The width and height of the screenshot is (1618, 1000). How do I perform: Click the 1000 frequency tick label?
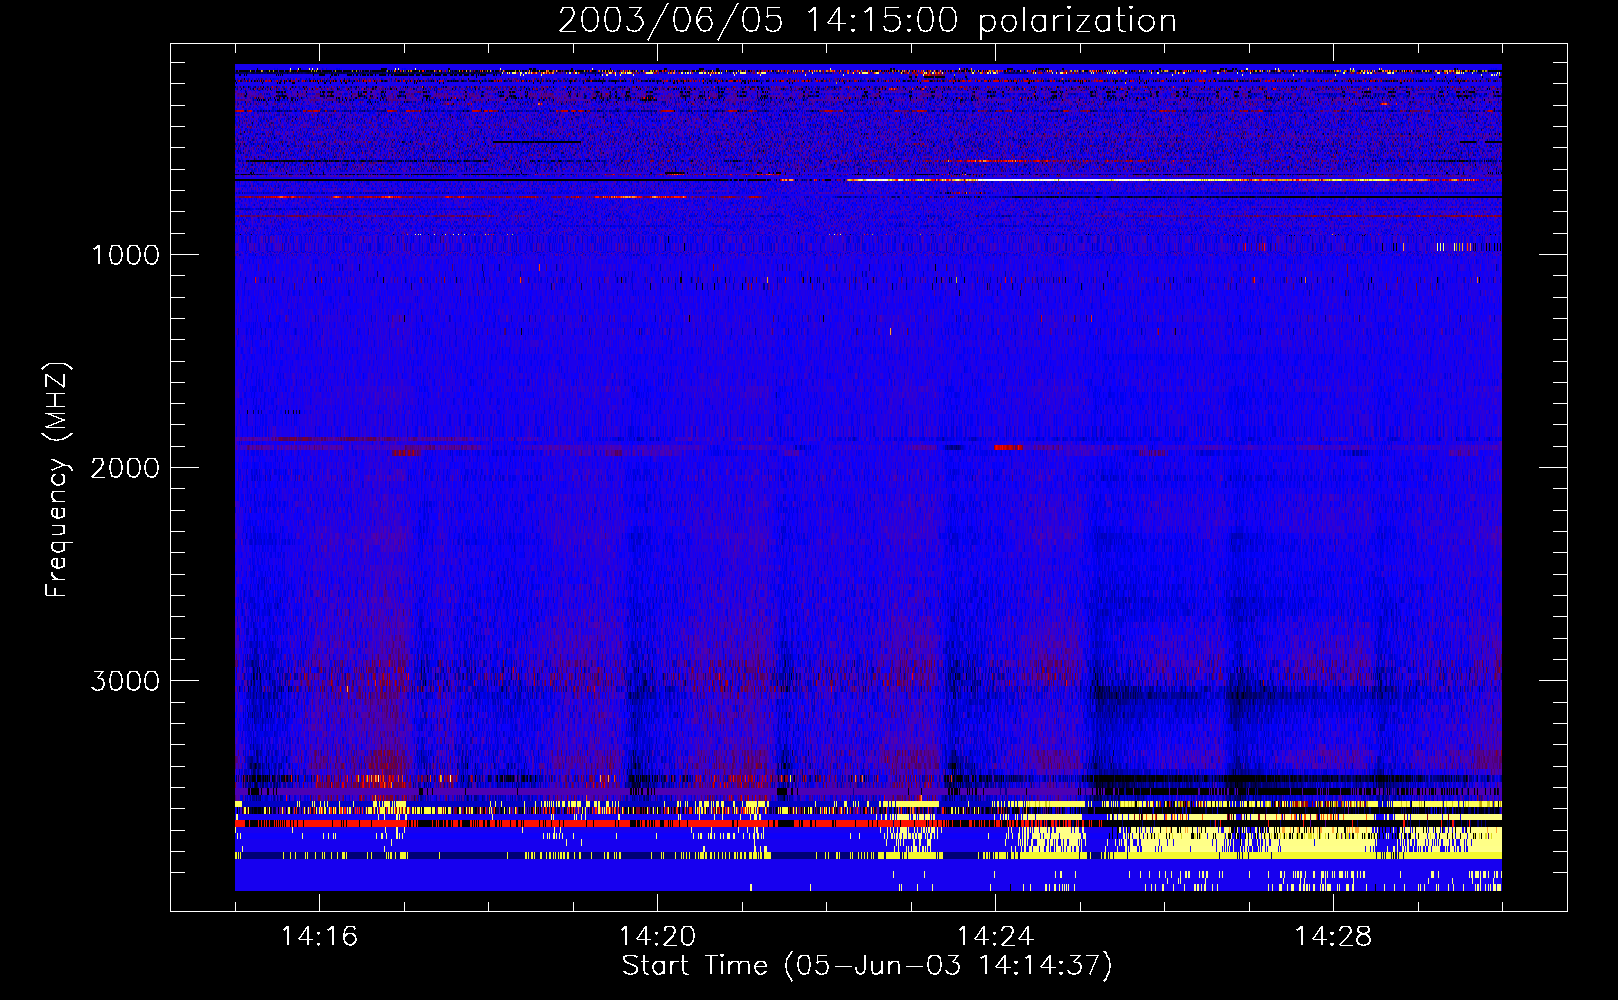point(126,255)
